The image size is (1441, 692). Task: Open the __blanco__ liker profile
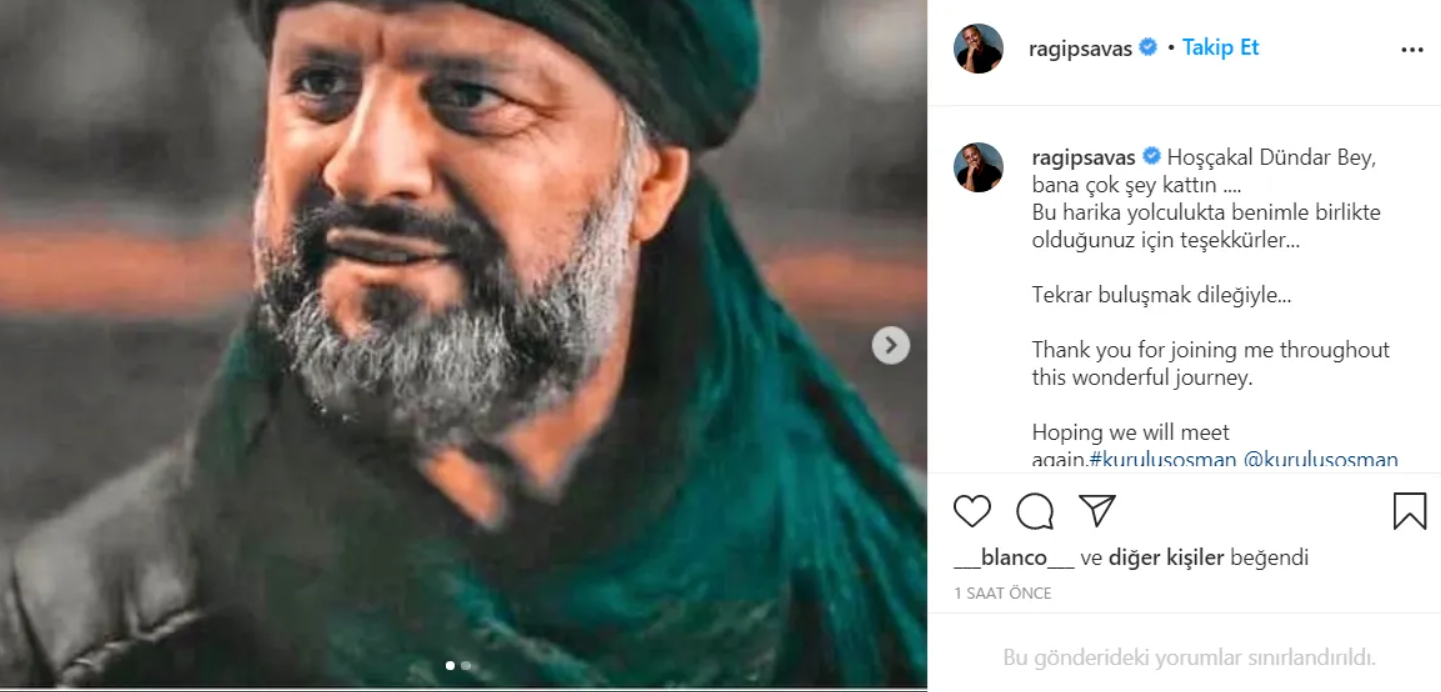[x=1014, y=558]
